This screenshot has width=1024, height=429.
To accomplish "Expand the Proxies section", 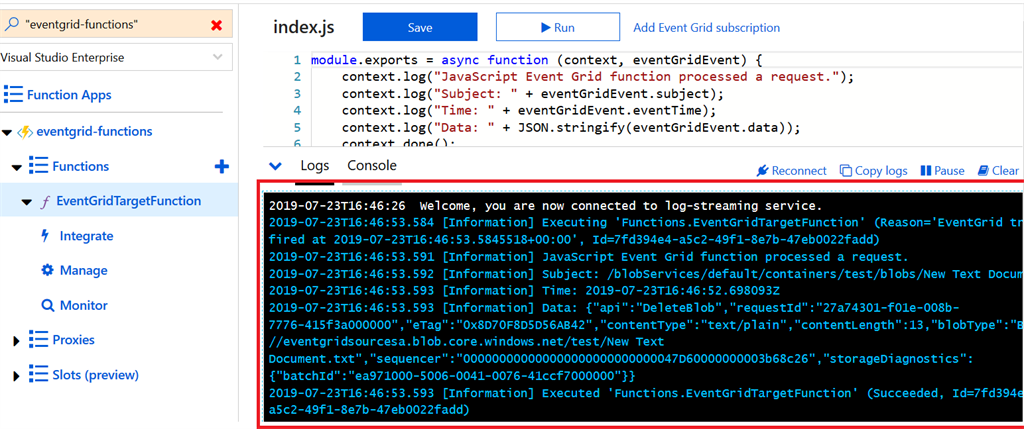I will coord(16,341).
